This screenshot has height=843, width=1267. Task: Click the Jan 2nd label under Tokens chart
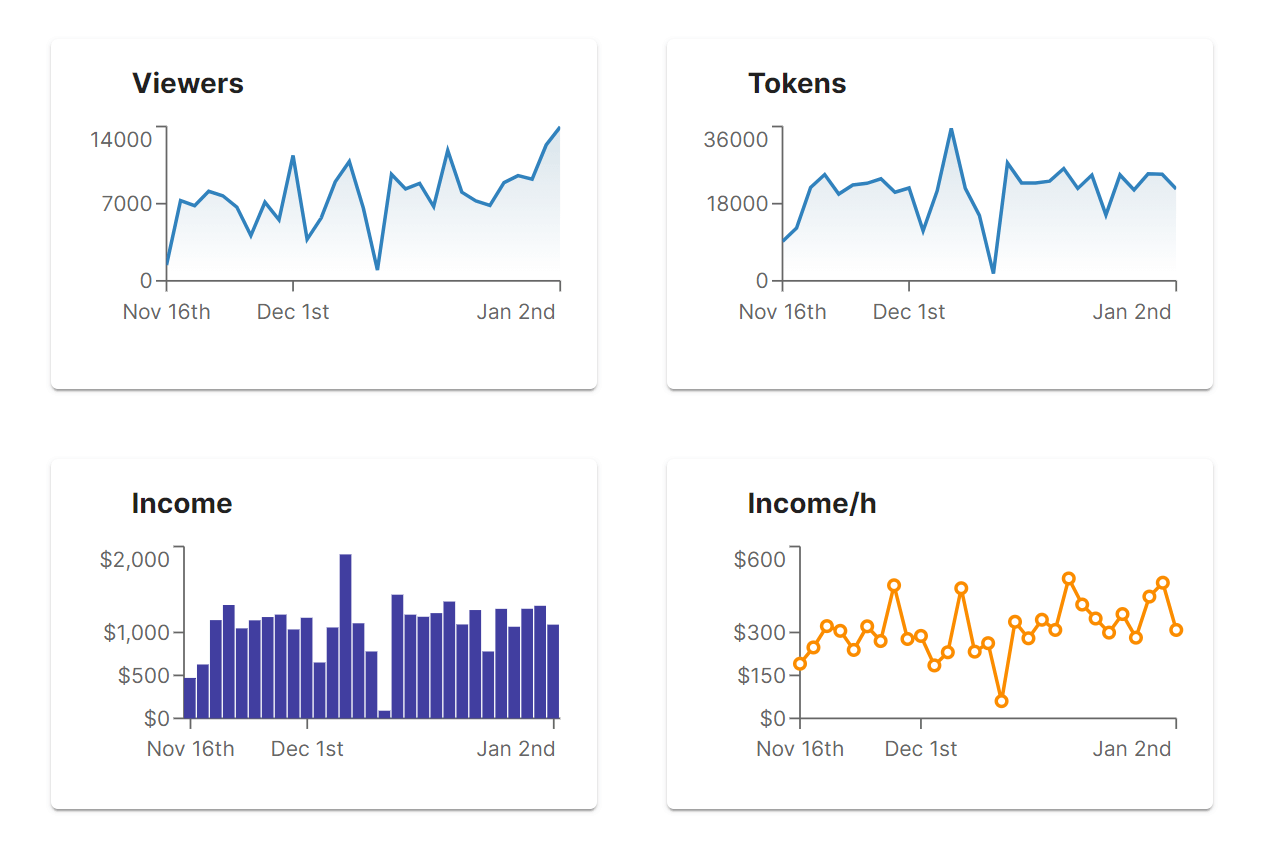[x=1131, y=312]
